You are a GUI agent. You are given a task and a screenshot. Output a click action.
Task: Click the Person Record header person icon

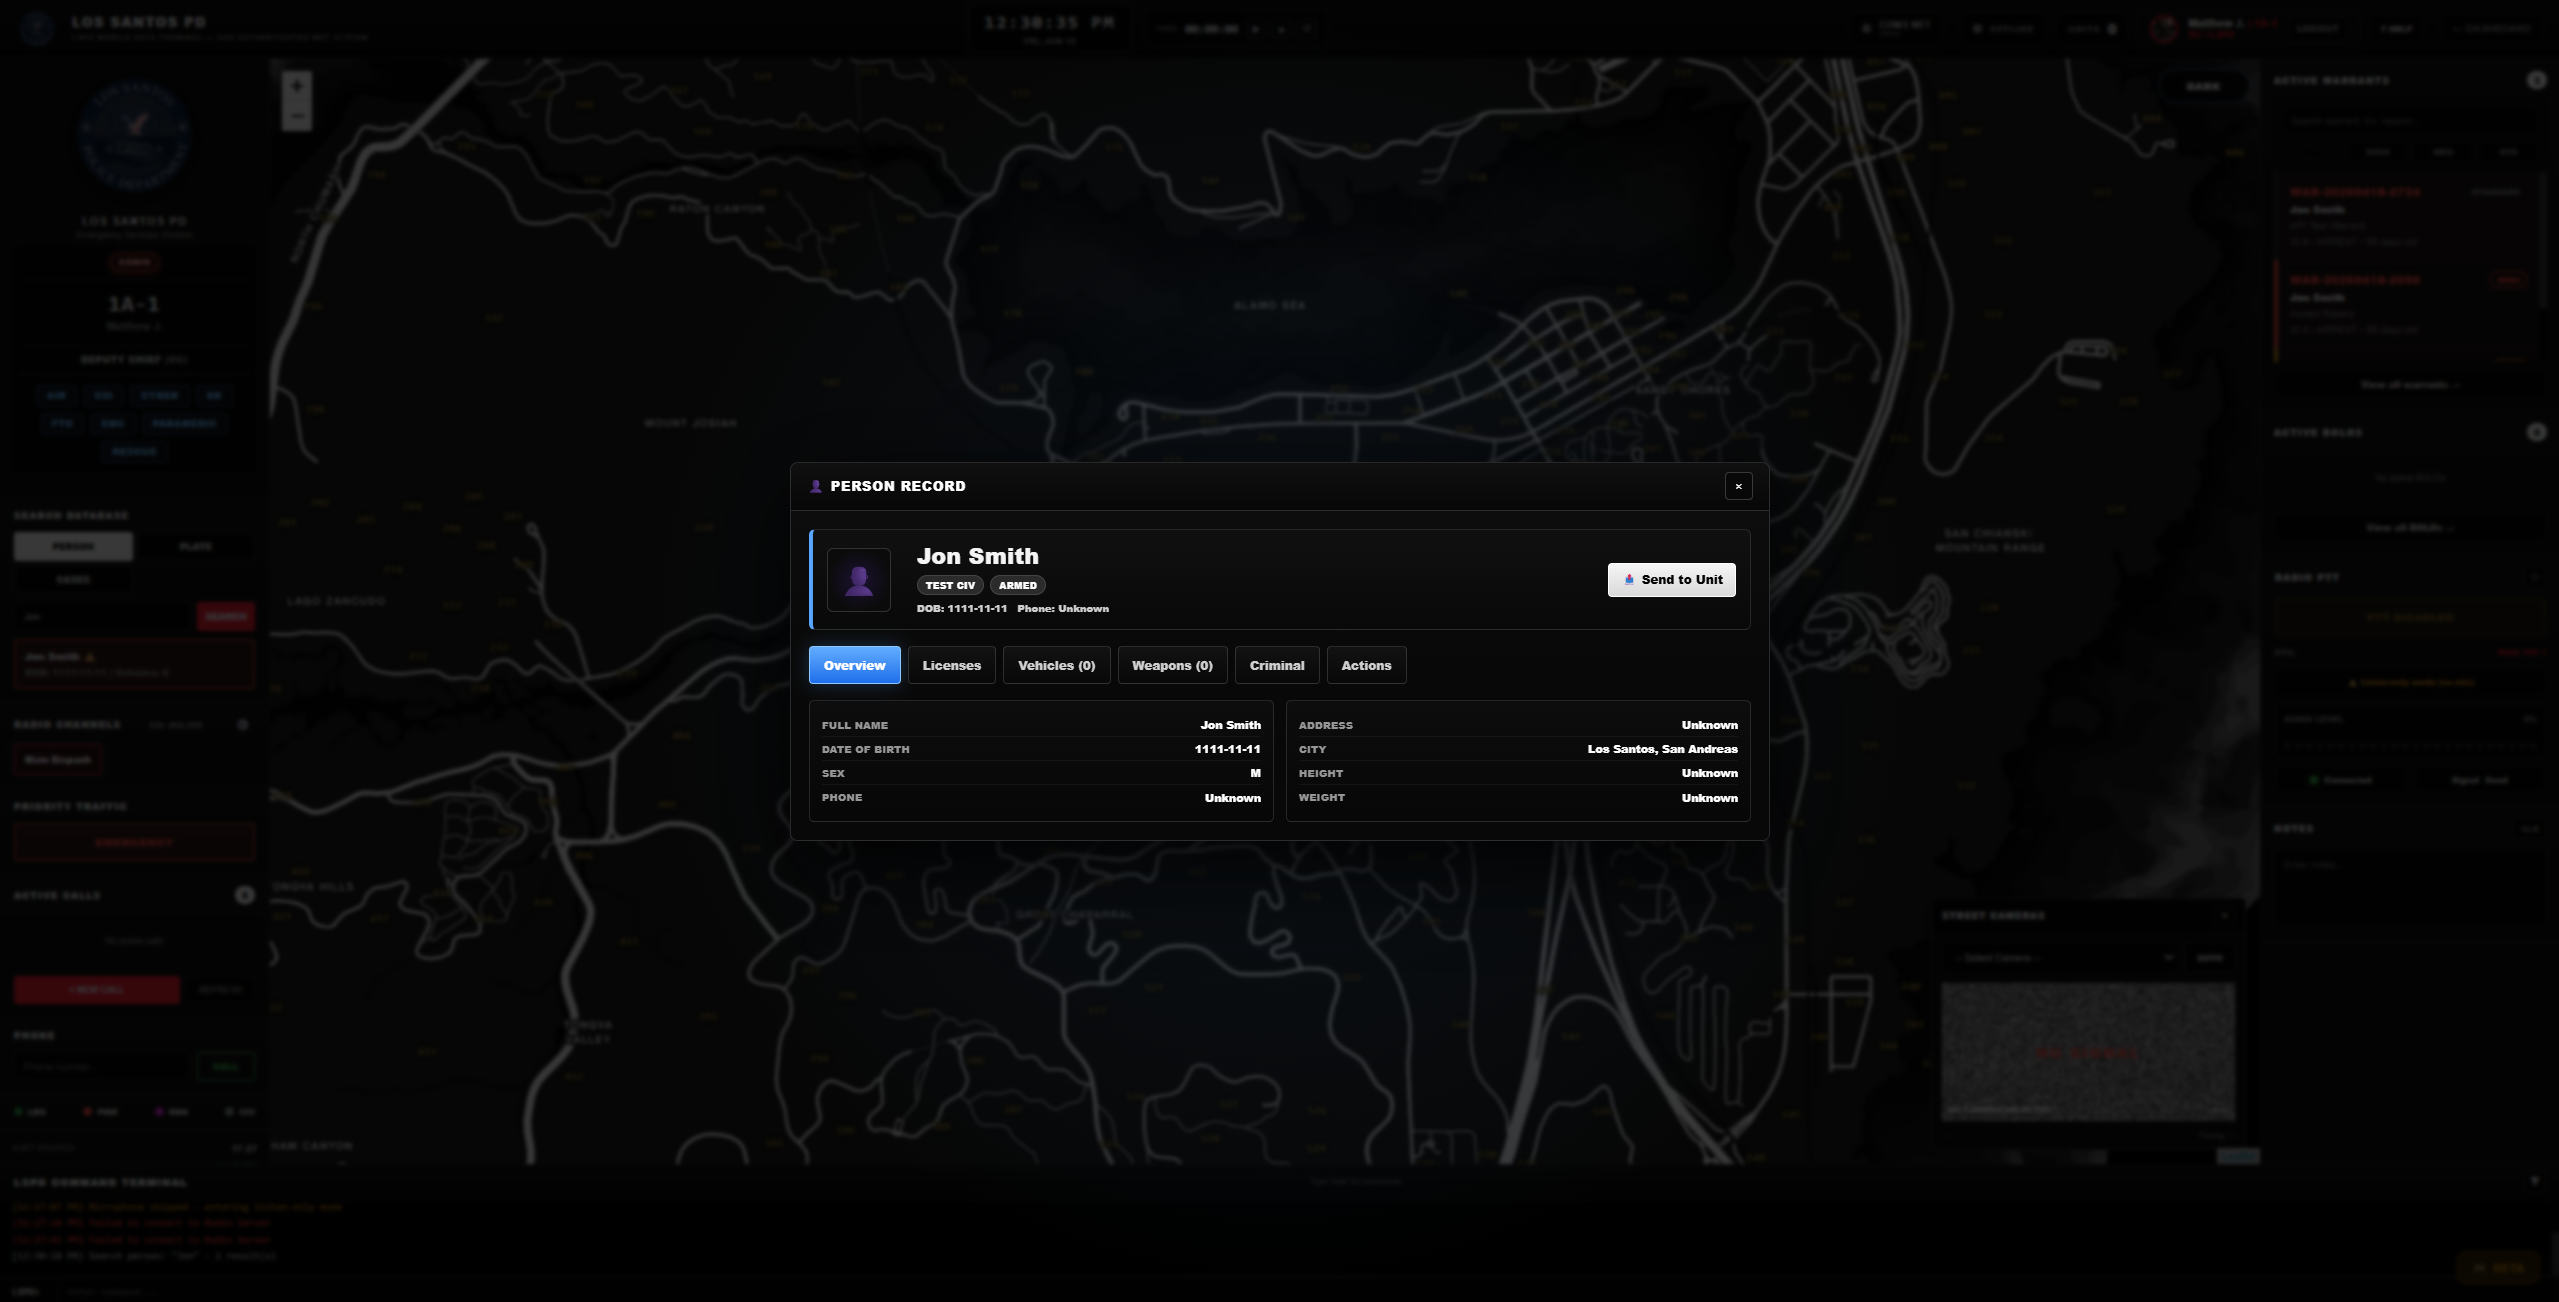click(815, 486)
